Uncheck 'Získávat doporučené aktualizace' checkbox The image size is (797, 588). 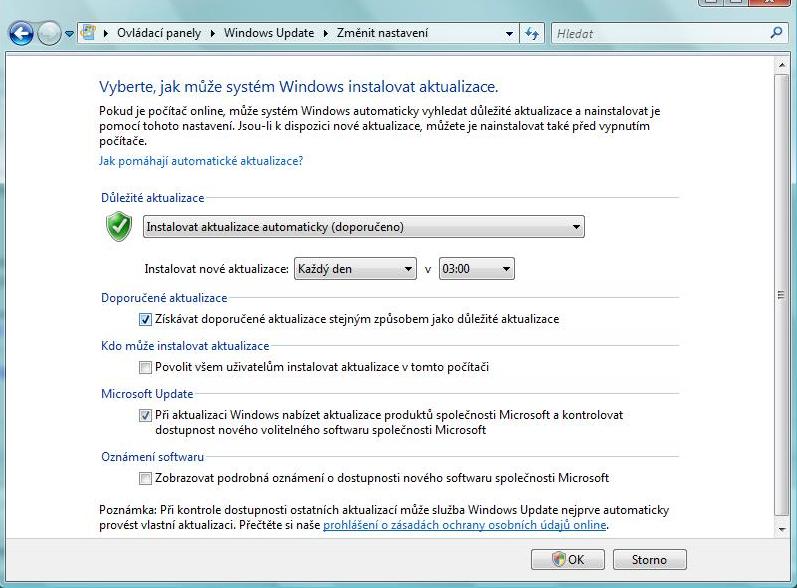tap(146, 319)
